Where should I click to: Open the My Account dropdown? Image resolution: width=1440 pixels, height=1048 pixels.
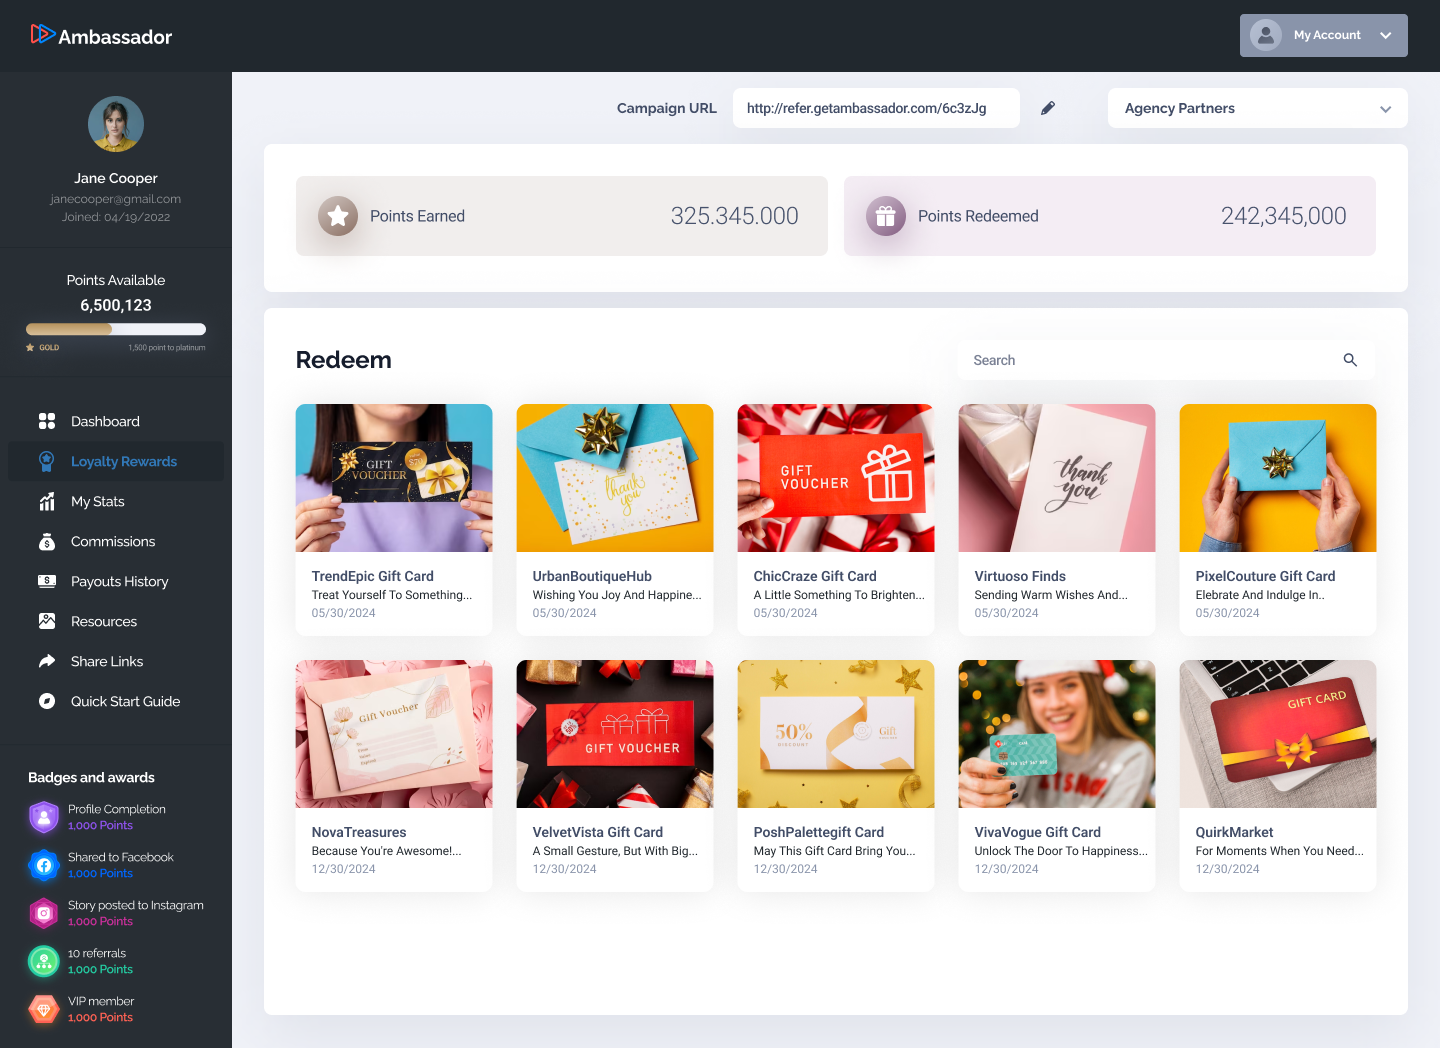point(1323,35)
